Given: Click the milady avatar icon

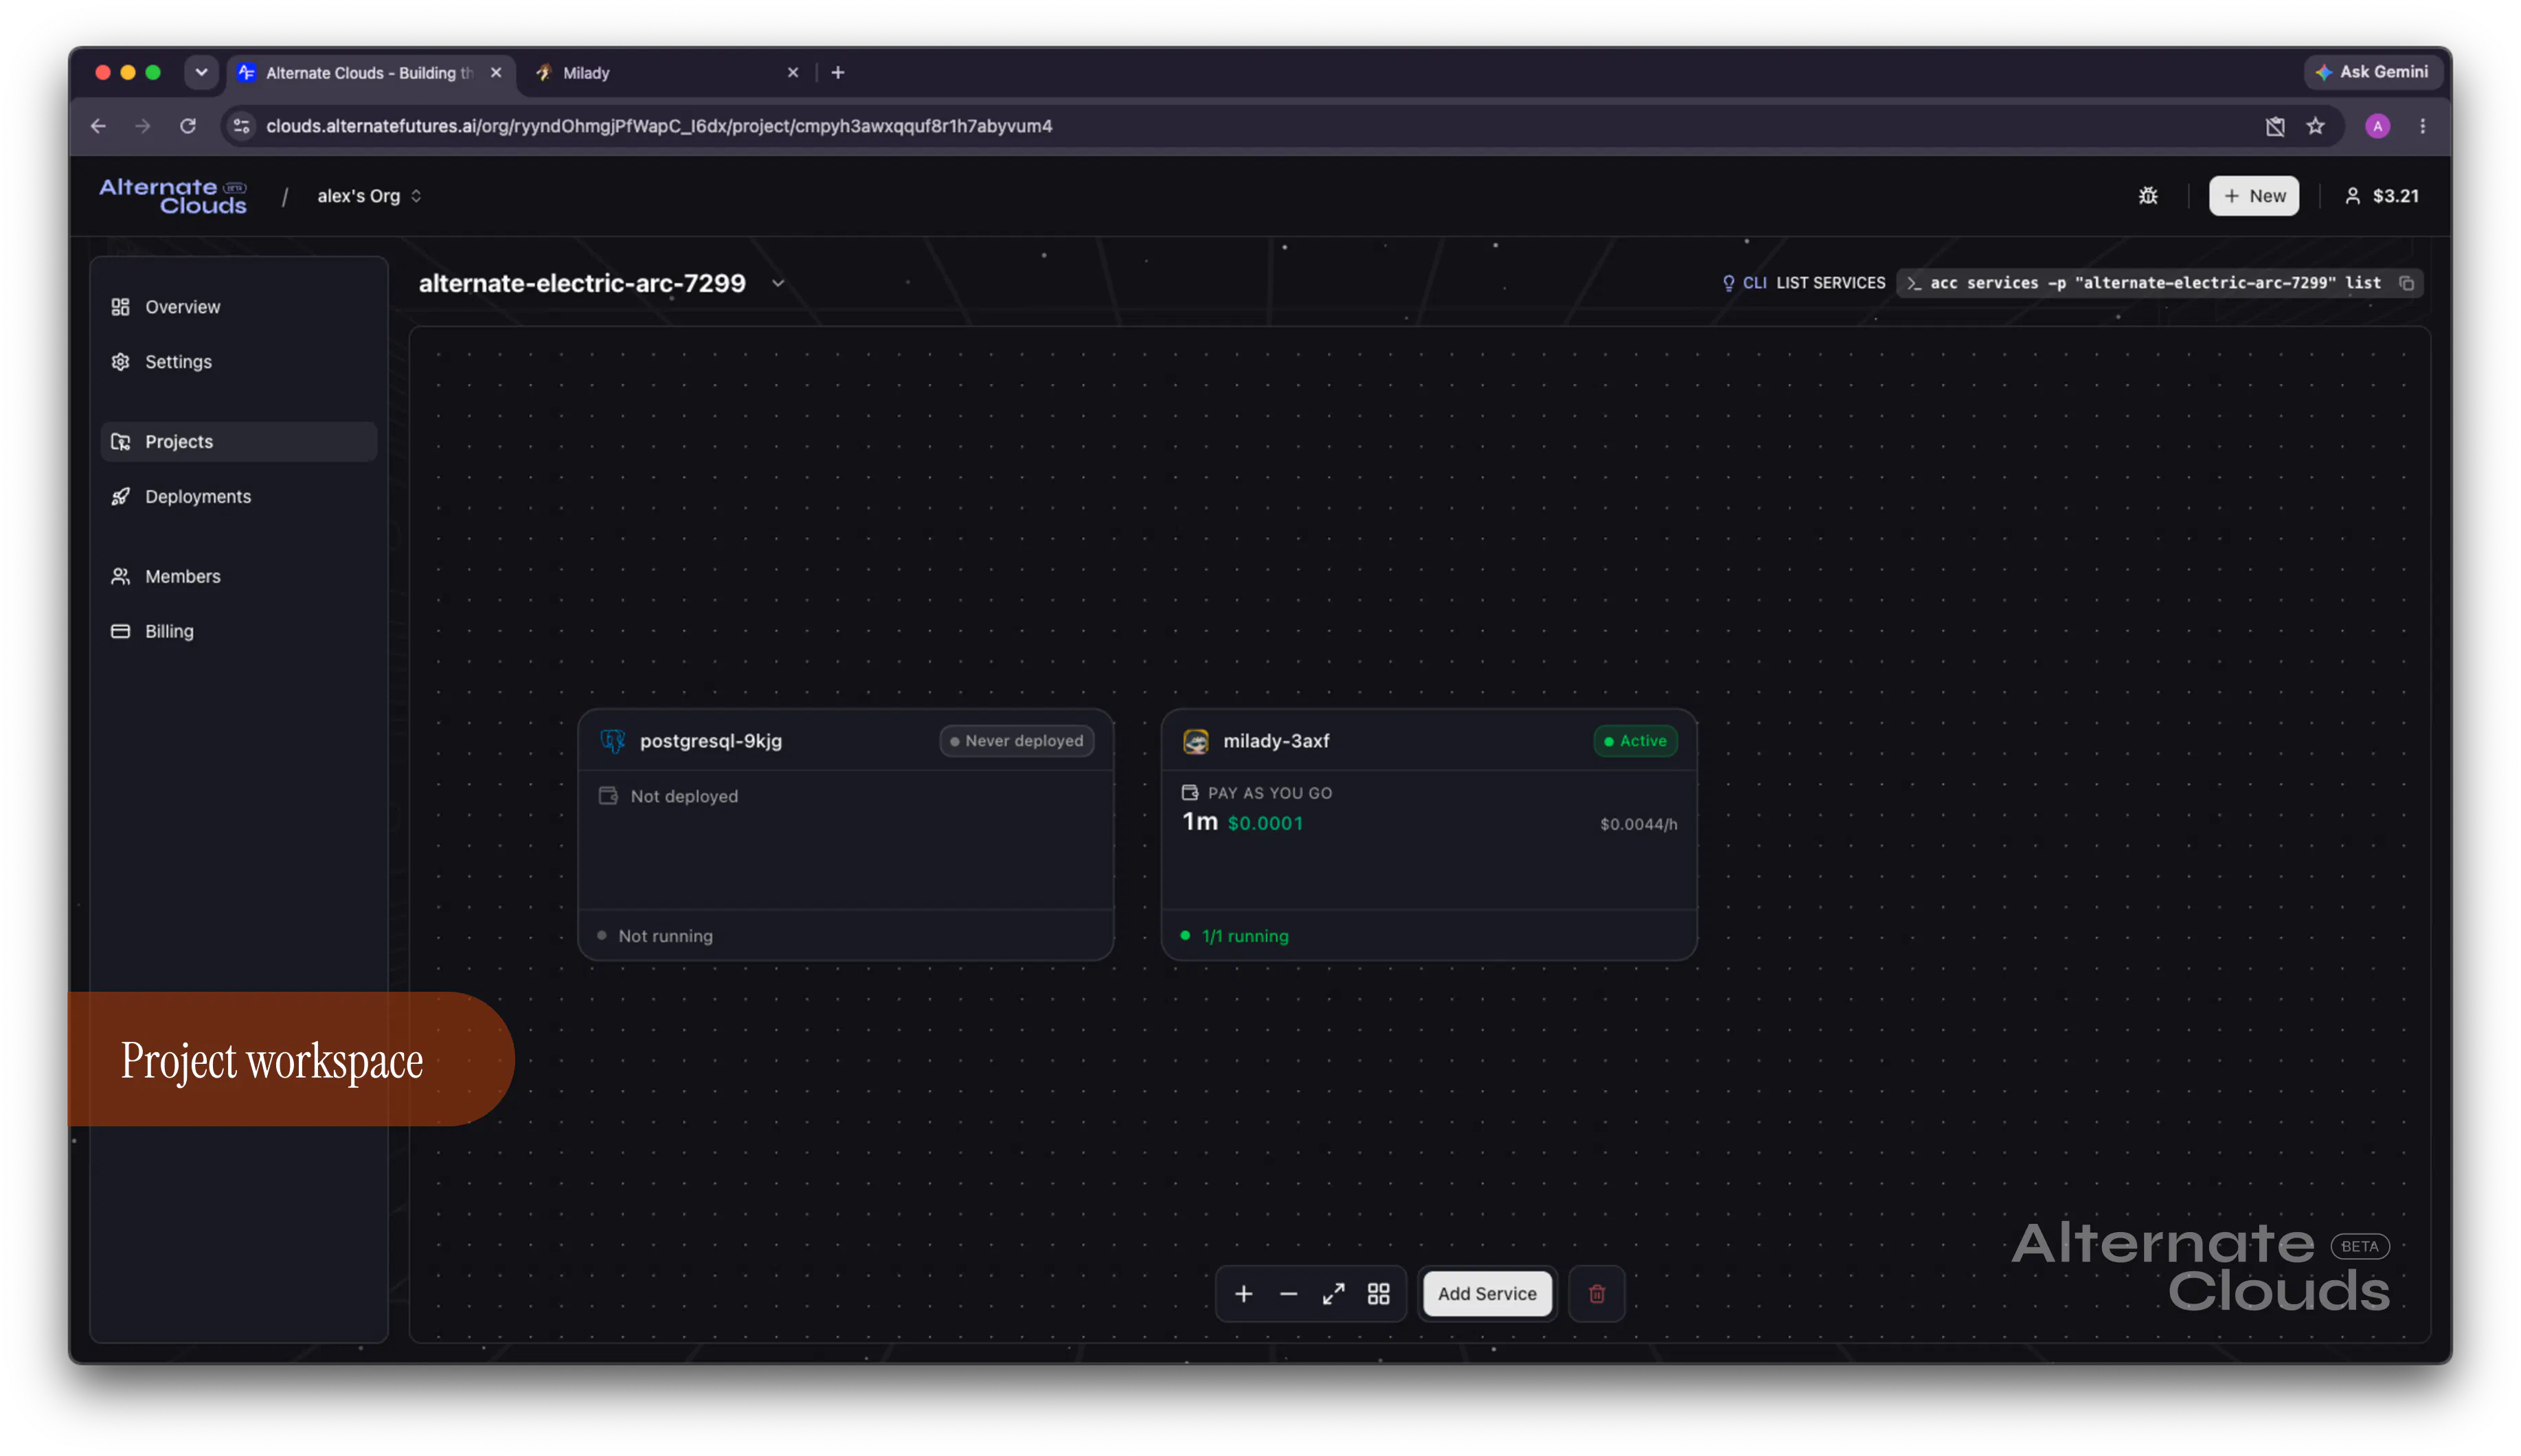Looking at the screenshot, I should 1195,741.
